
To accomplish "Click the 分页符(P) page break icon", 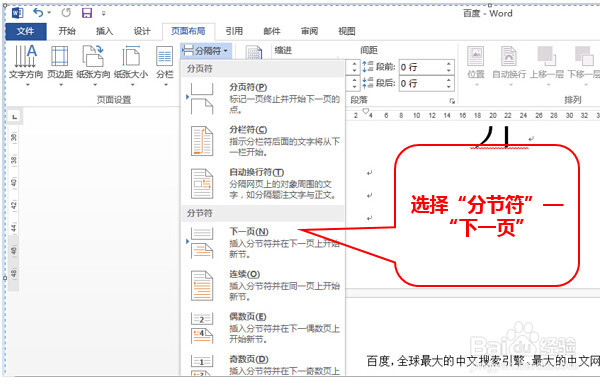I will [202, 99].
